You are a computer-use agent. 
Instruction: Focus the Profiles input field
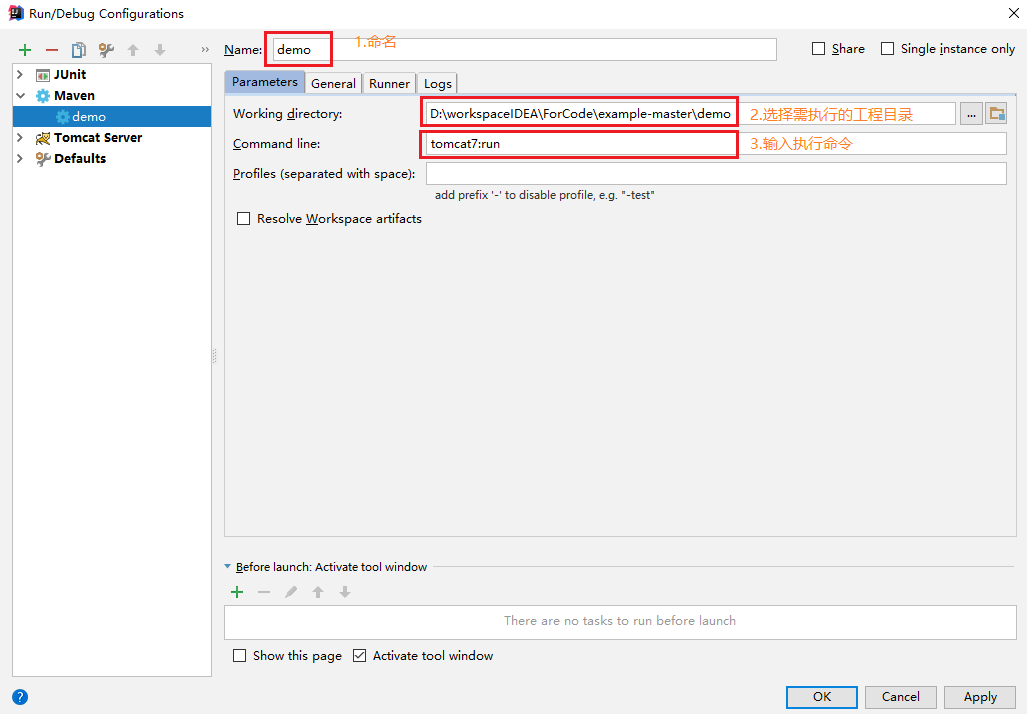(x=716, y=174)
